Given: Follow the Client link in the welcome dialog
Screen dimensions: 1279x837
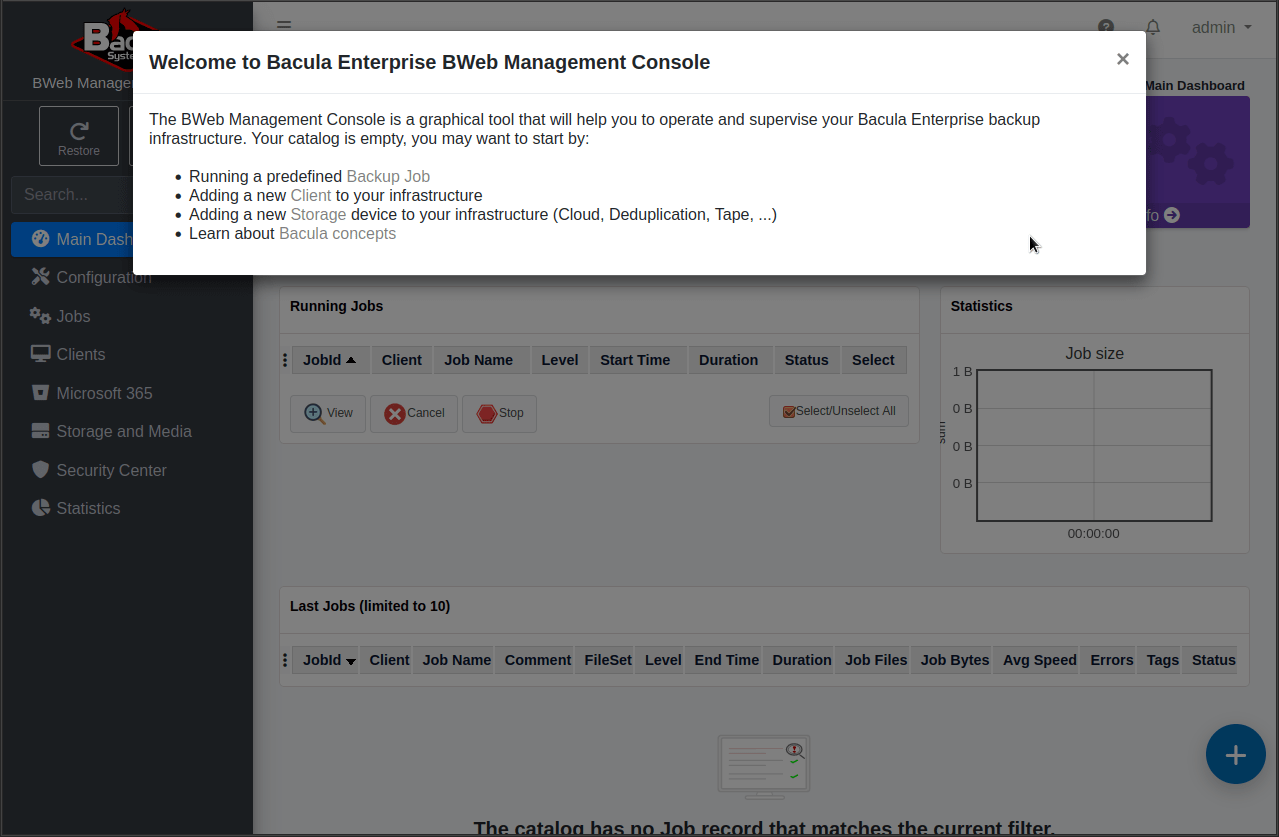Looking at the screenshot, I should click(x=311, y=196).
